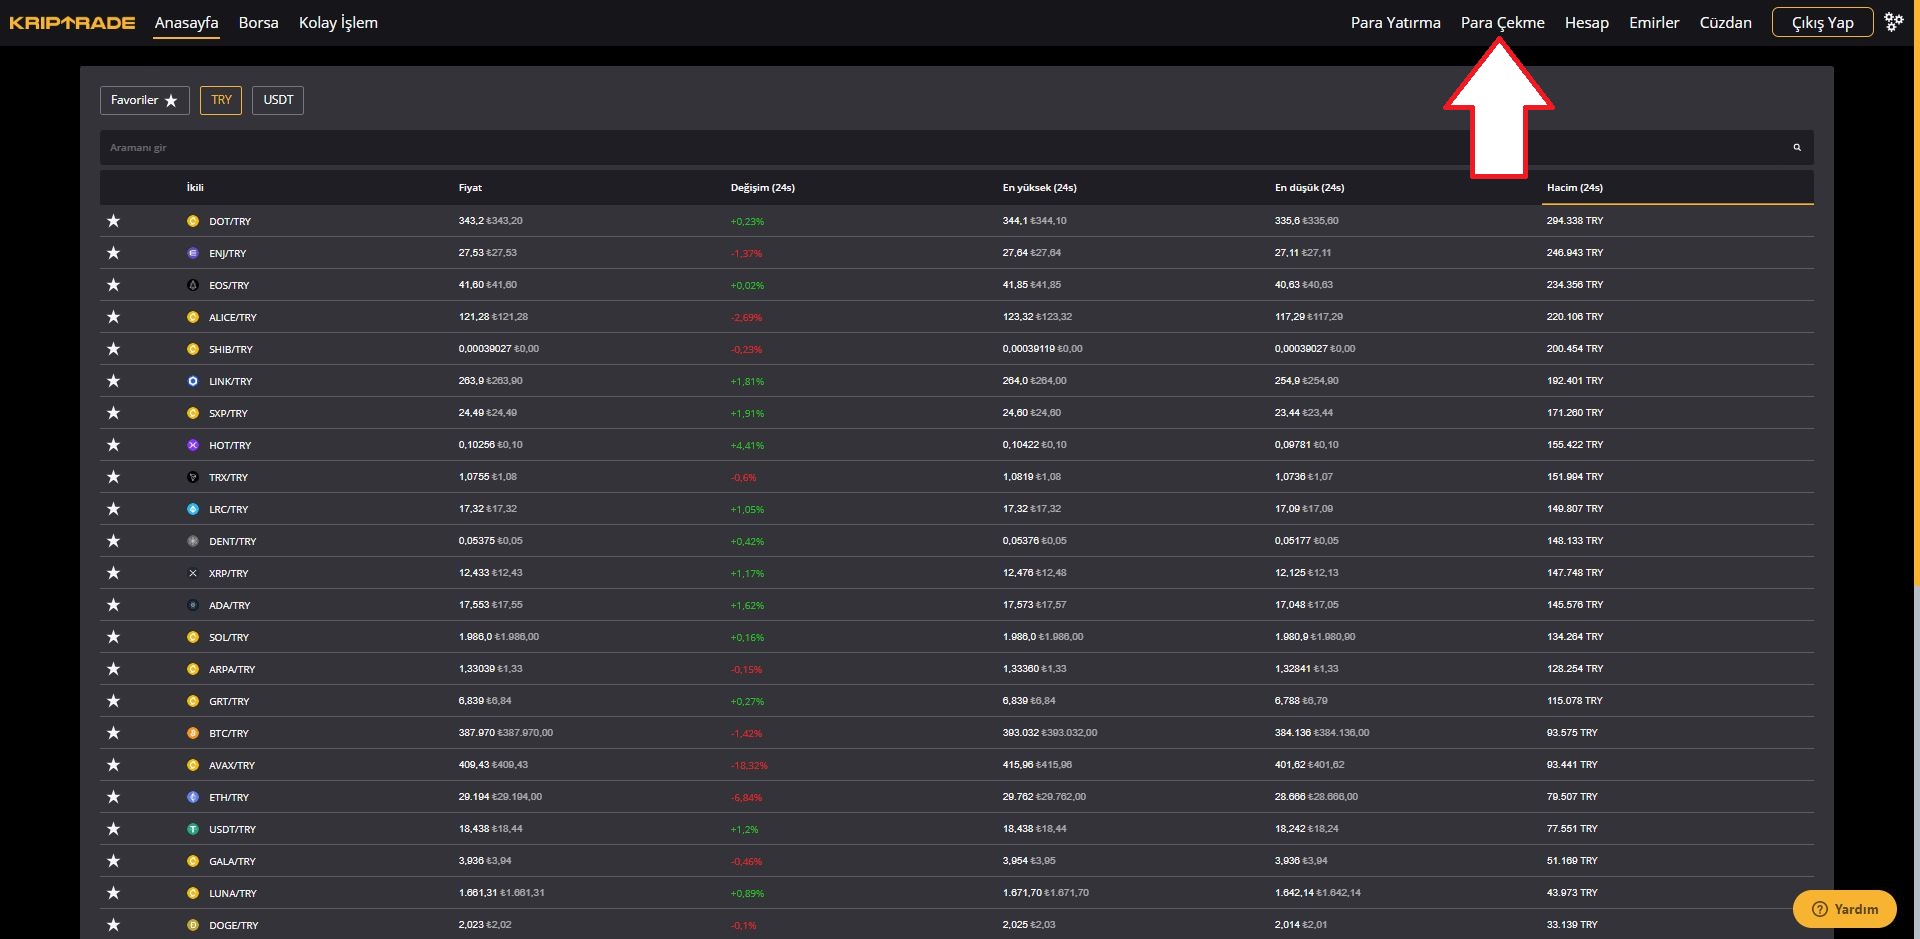Toggle favorite star for DOGE/TRY
The width and height of the screenshot is (1920, 939).
click(x=114, y=925)
